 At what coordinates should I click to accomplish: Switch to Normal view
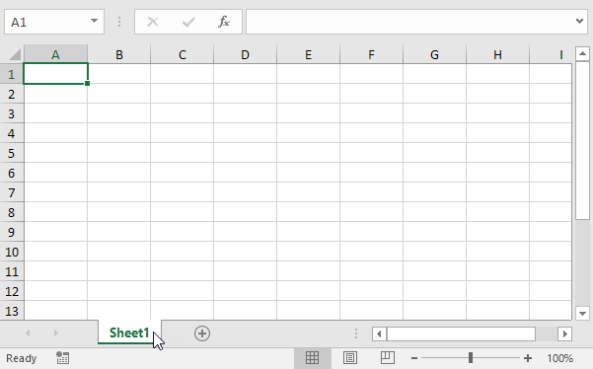coord(312,358)
